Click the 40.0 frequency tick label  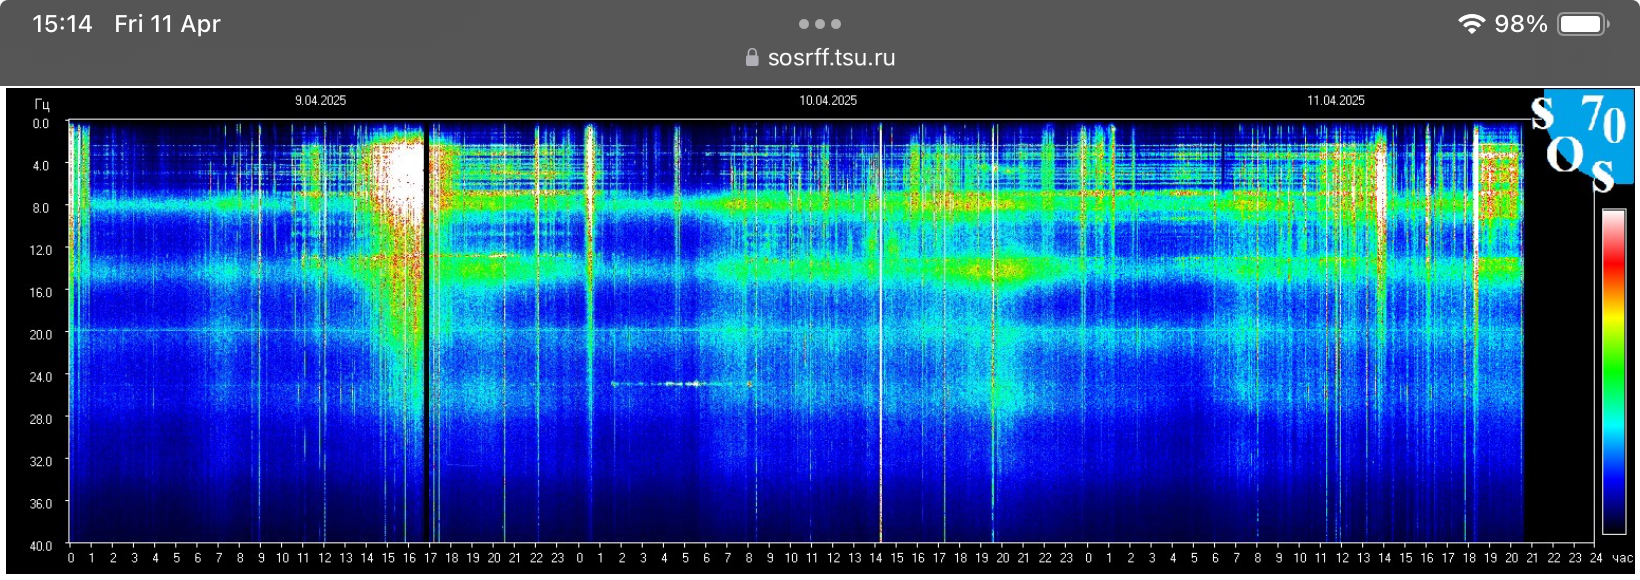(x=41, y=546)
